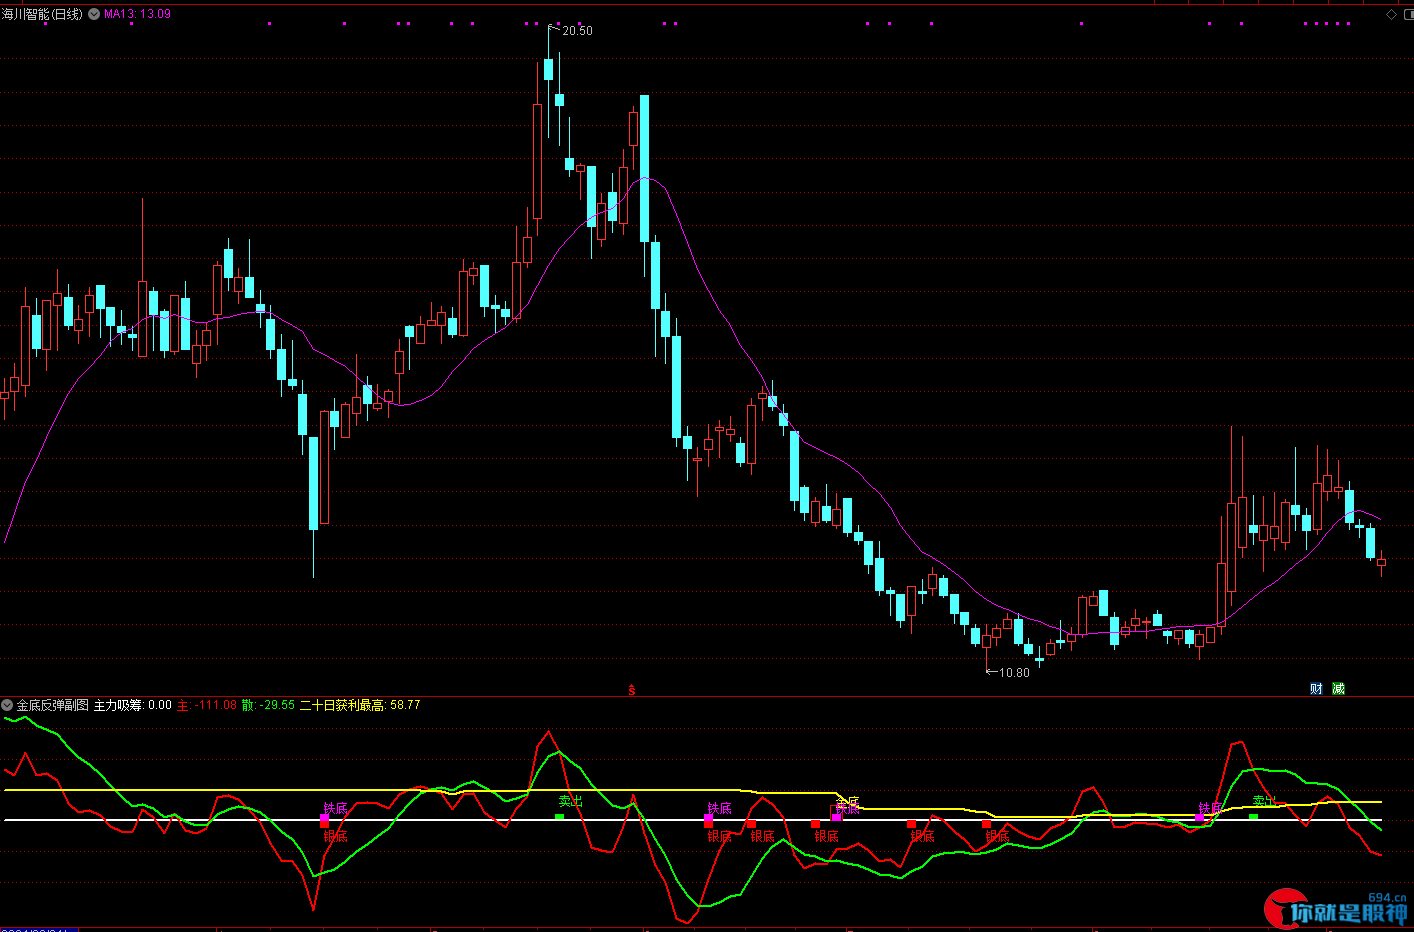Click the 金底反弹副图 indicator name
The width and height of the screenshot is (1414, 932).
(52, 705)
